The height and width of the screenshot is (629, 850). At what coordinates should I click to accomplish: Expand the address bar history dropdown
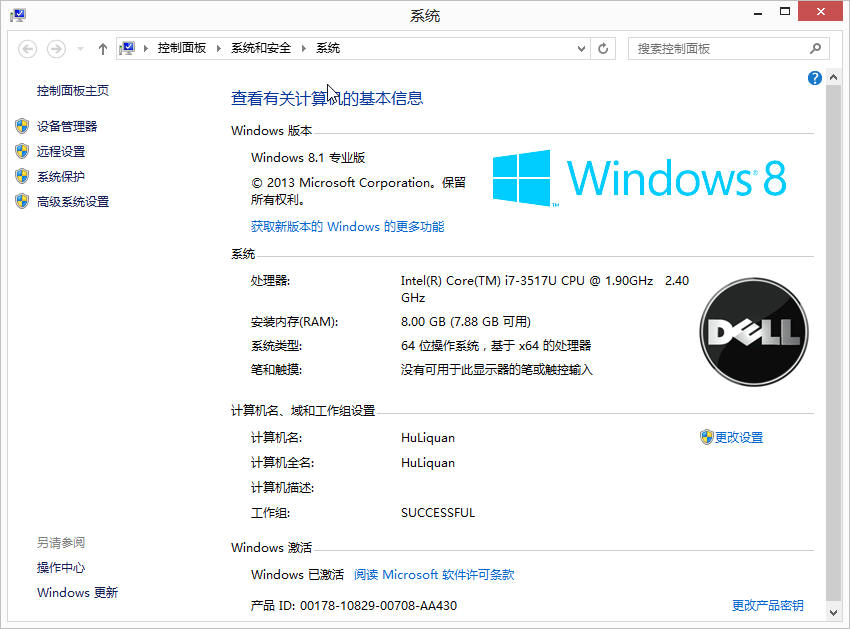(582, 48)
